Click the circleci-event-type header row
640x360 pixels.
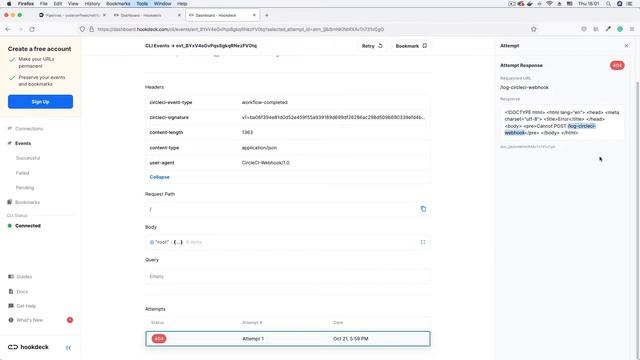288,102
